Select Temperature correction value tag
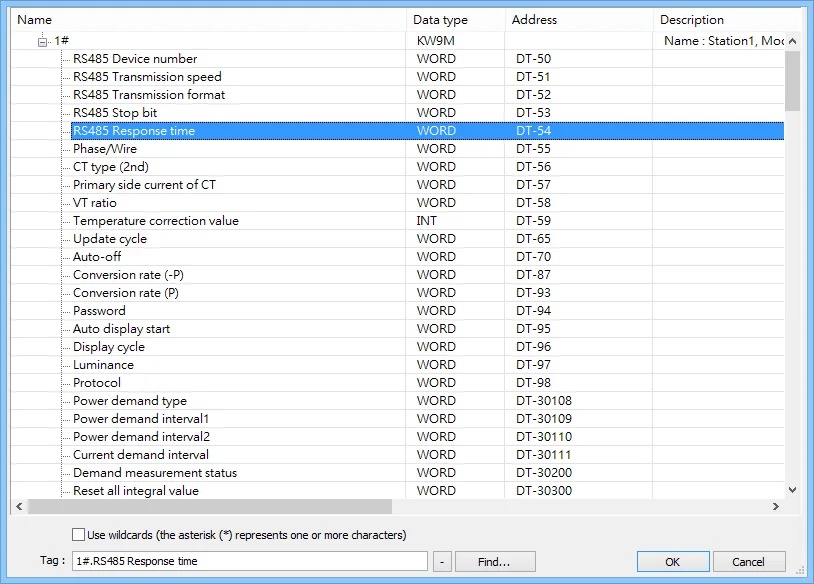Viewport: 814px width, 584px height. (156, 221)
